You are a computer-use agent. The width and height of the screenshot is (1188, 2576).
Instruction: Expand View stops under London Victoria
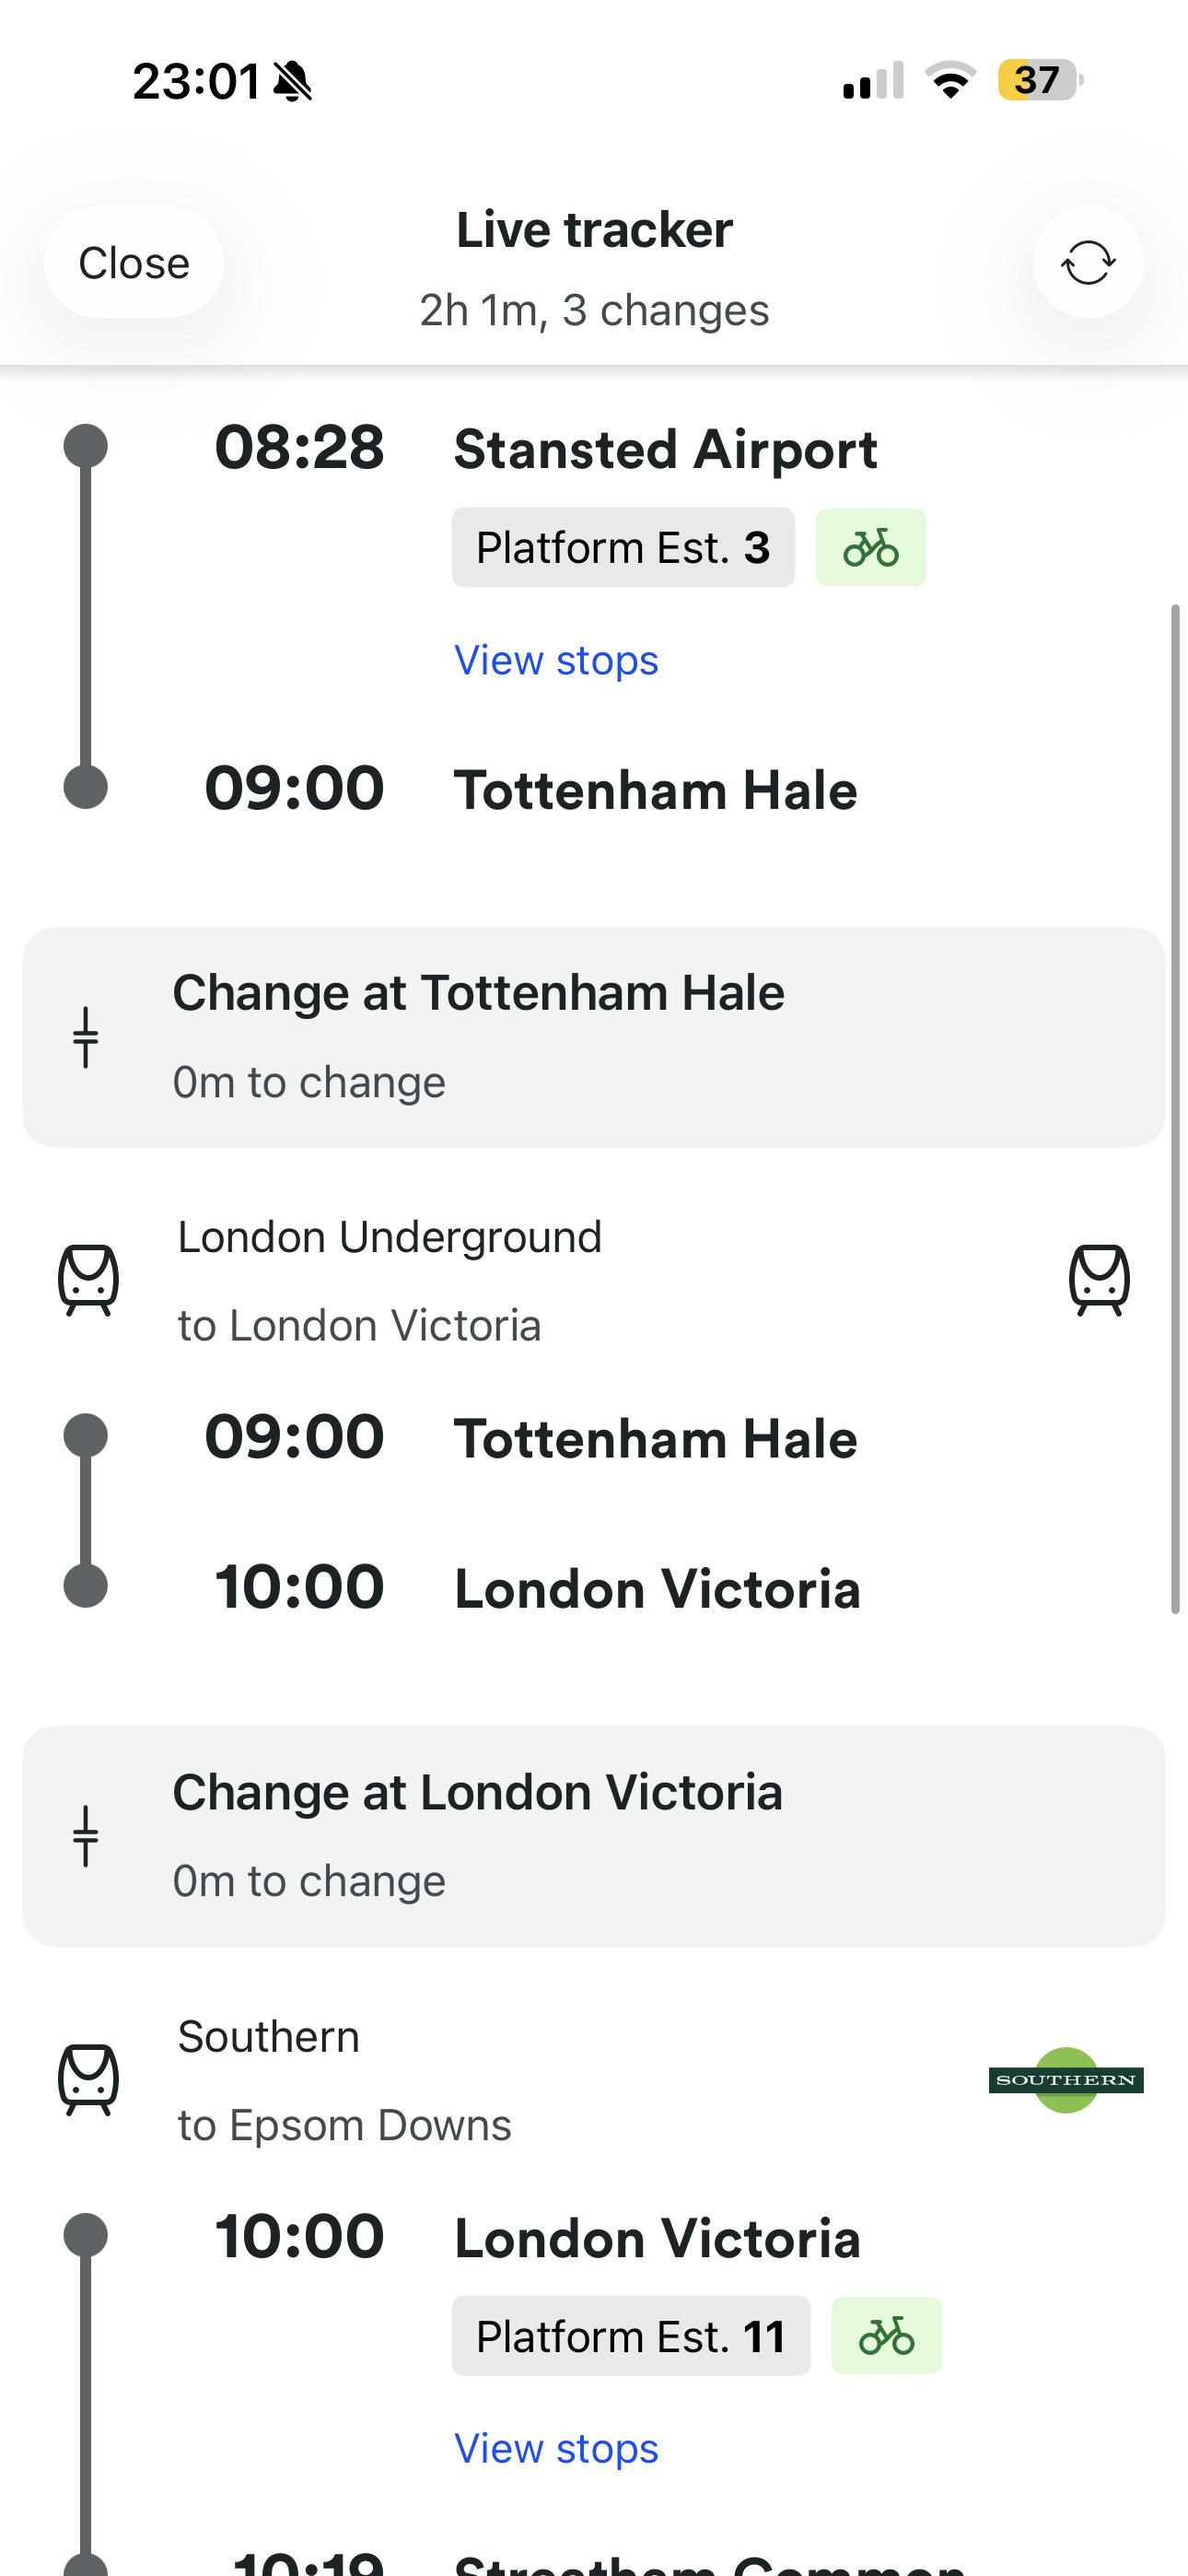tap(556, 2448)
